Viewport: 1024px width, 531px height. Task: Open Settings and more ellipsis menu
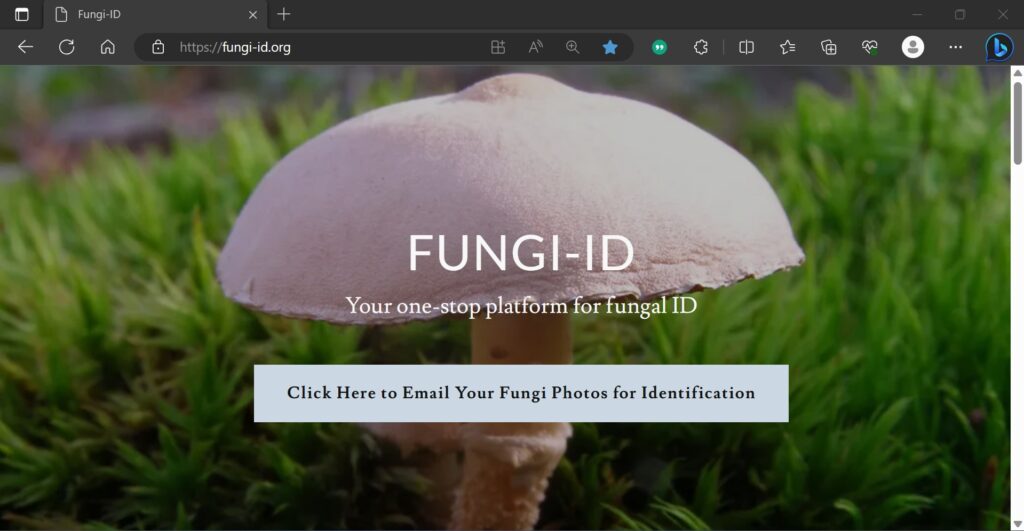[x=955, y=47]
